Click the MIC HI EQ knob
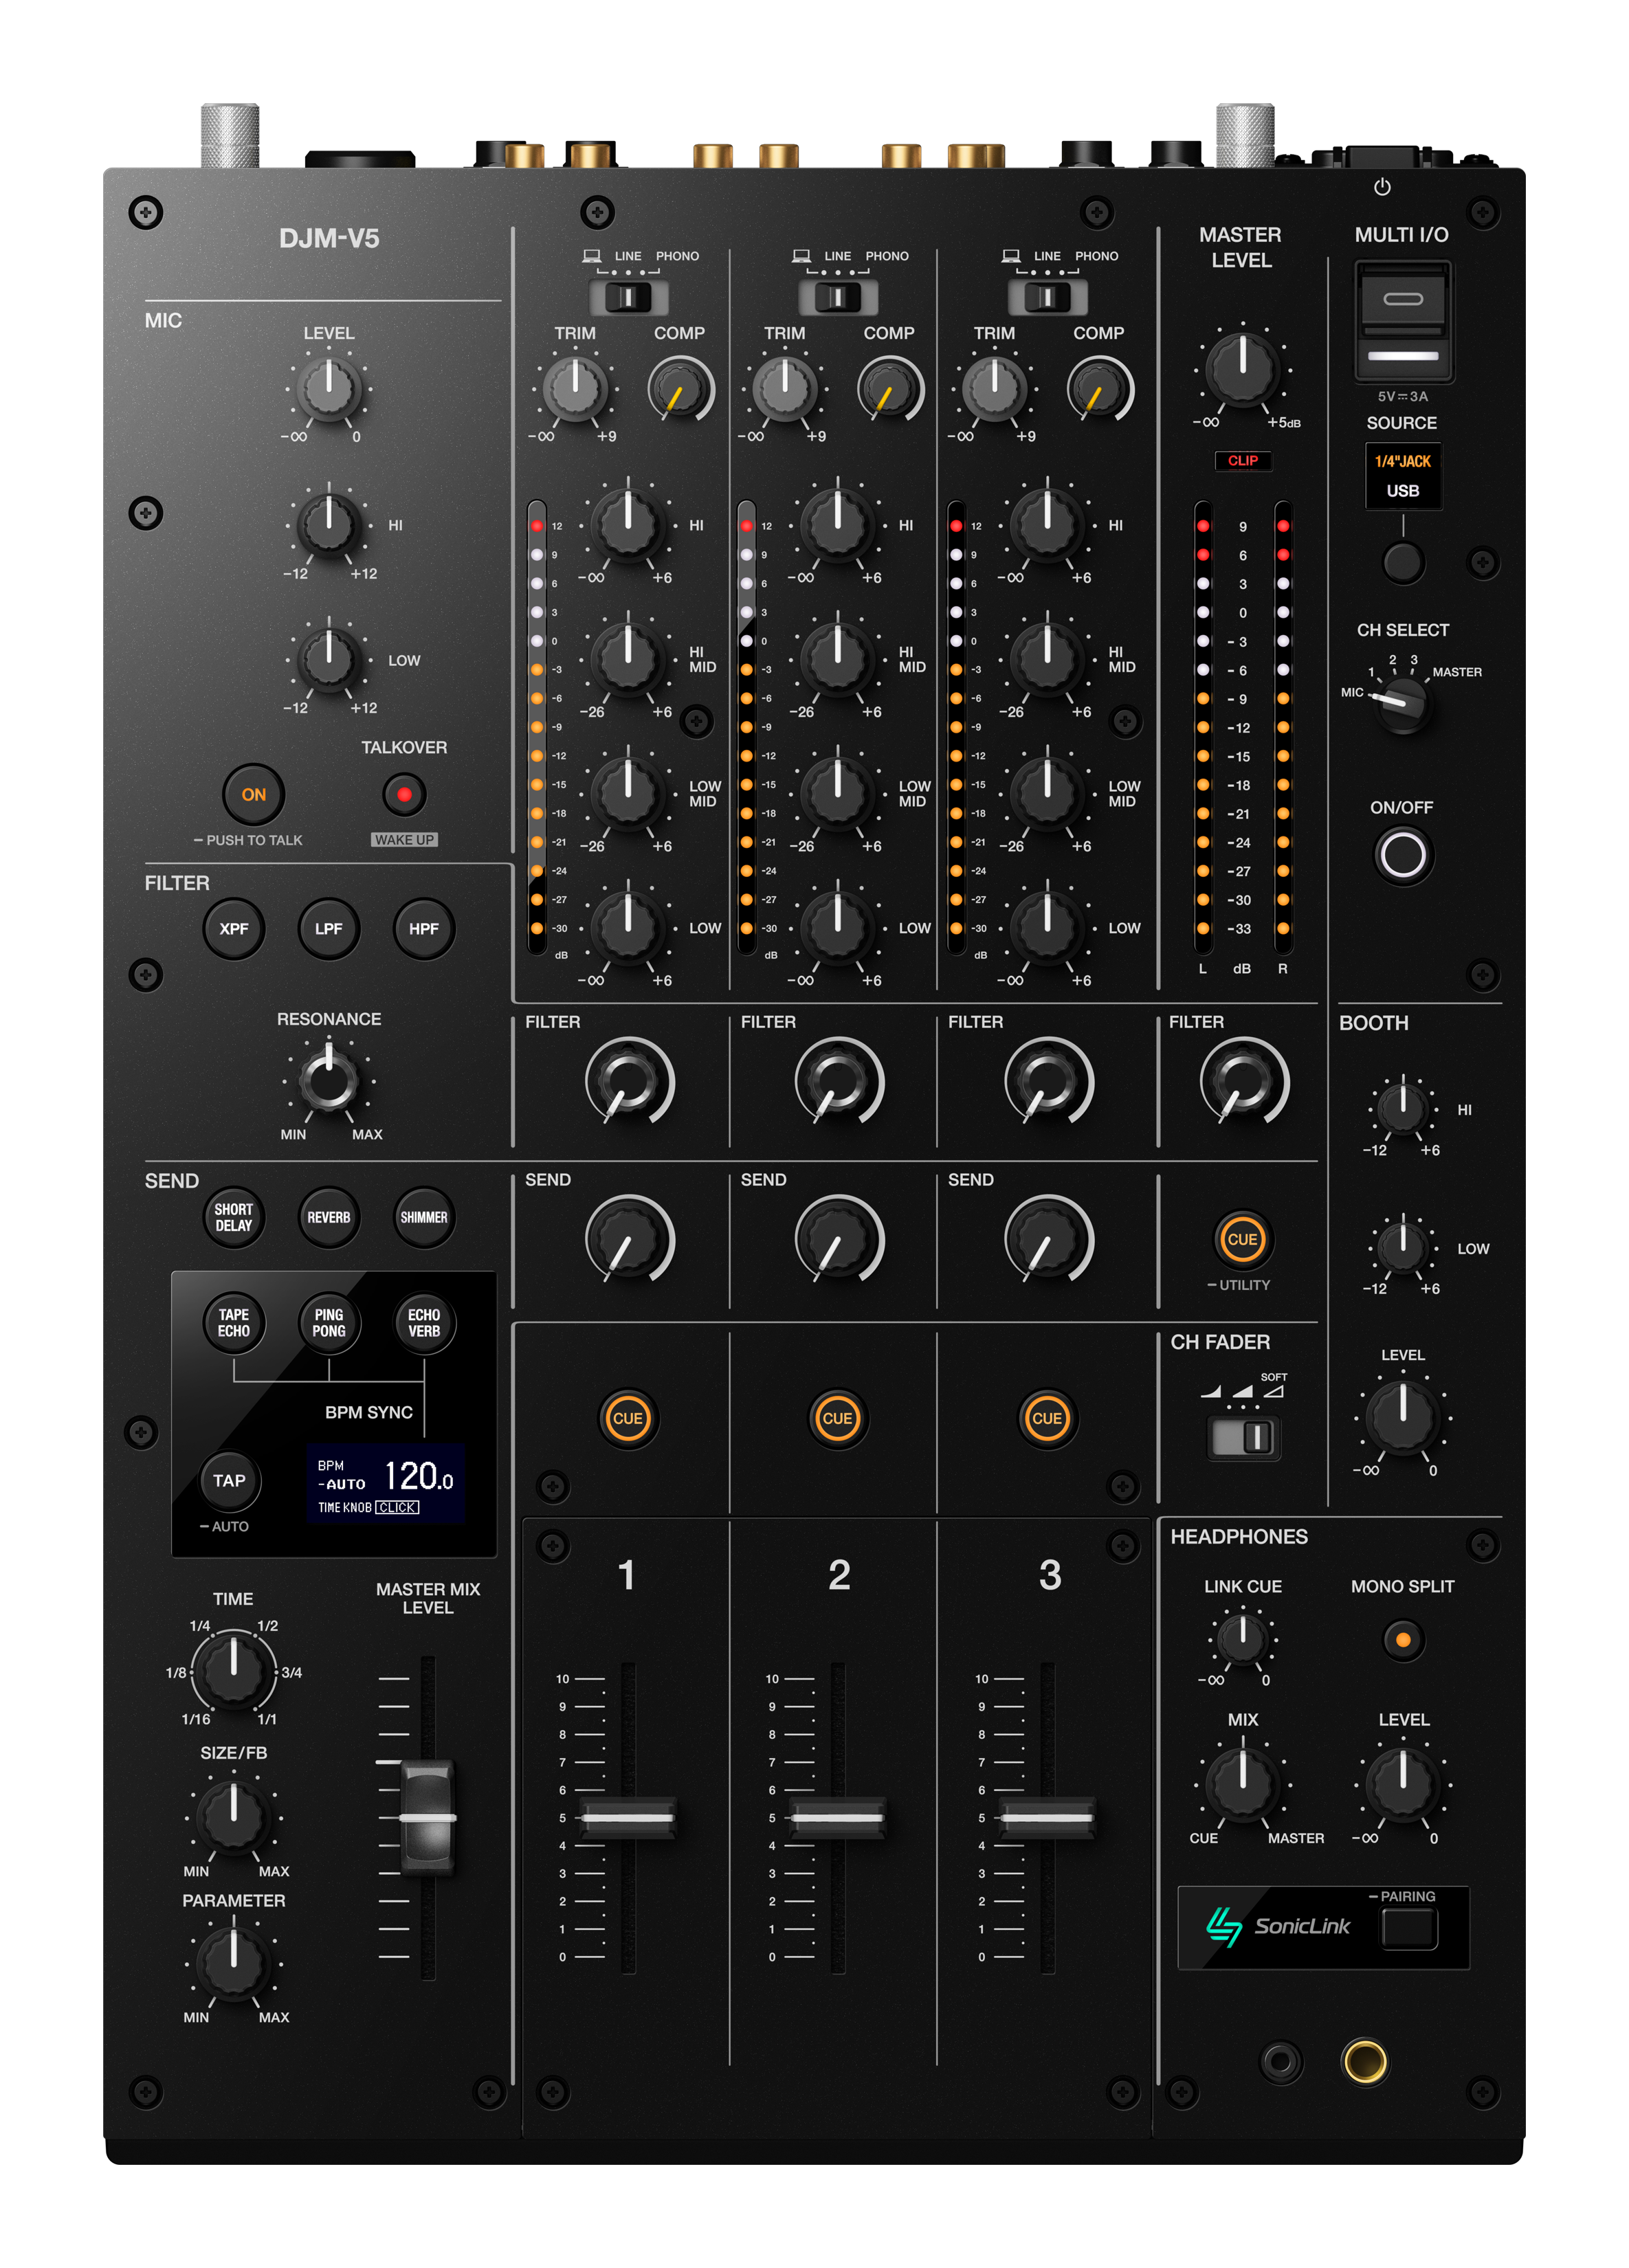1629x2268 pixels. pos(328,524)
